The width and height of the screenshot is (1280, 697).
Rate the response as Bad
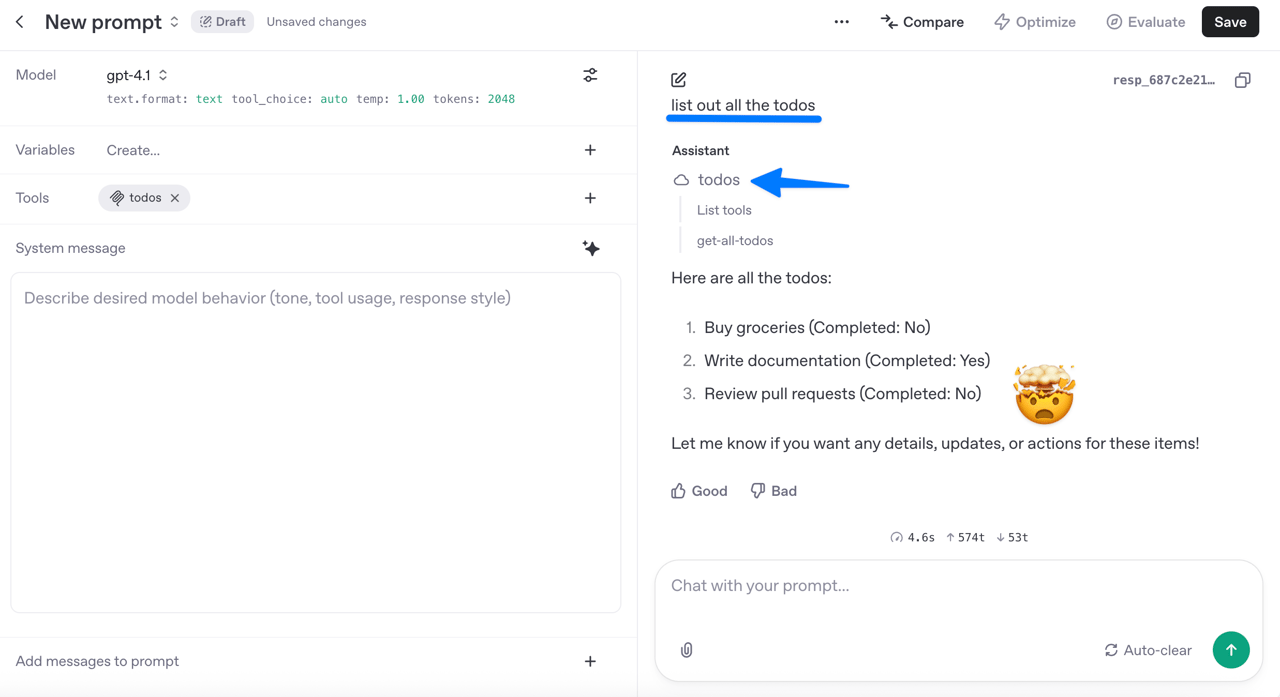[x=774, y=491]
